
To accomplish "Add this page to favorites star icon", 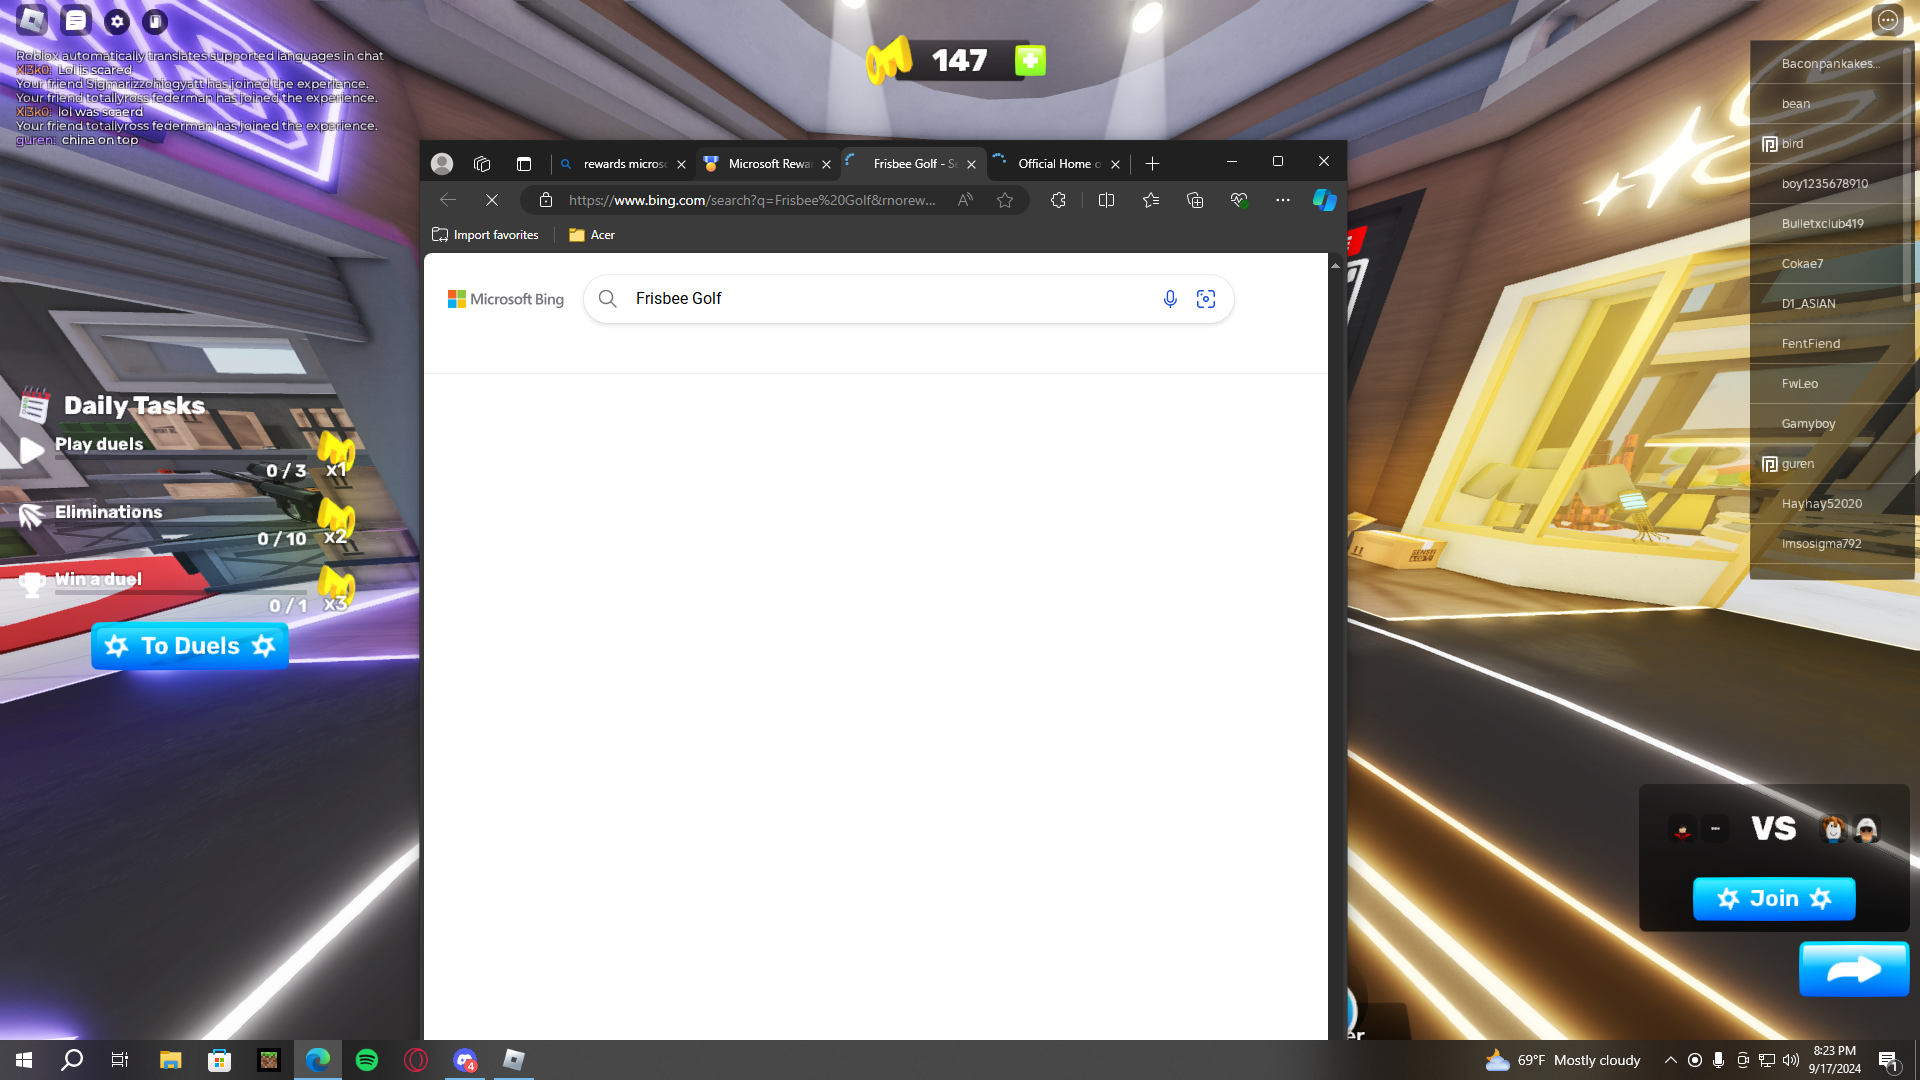I will 1005,200.
